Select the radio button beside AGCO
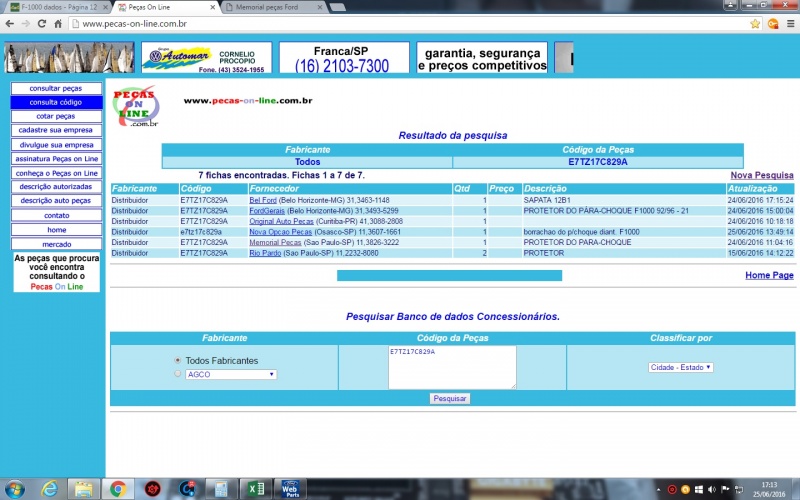The width and height of the screenshot is (800, 500). point(178,374)
